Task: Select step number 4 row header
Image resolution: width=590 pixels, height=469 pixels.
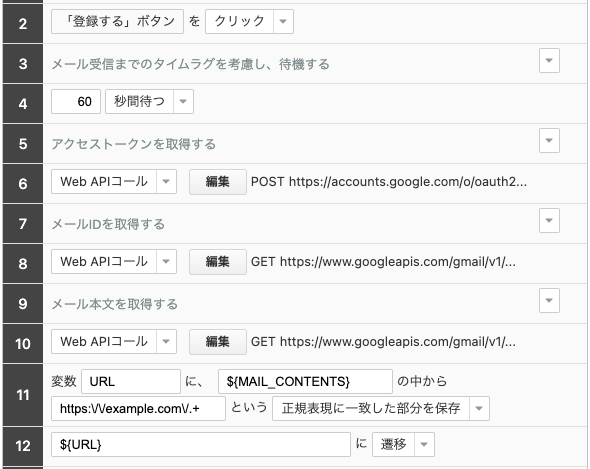Action: [23, 104]
